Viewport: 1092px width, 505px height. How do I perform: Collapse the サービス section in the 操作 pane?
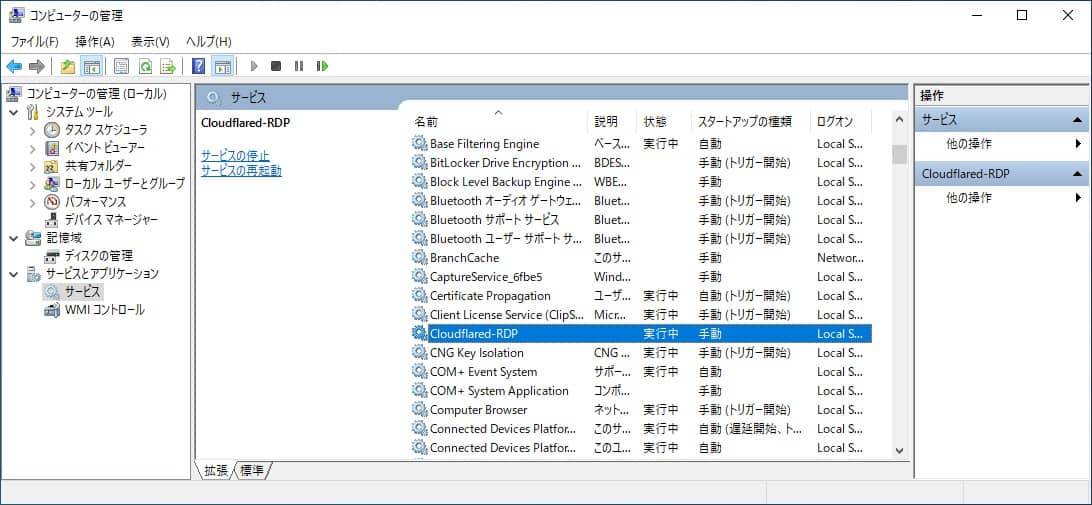click(x=1077, y=120)
